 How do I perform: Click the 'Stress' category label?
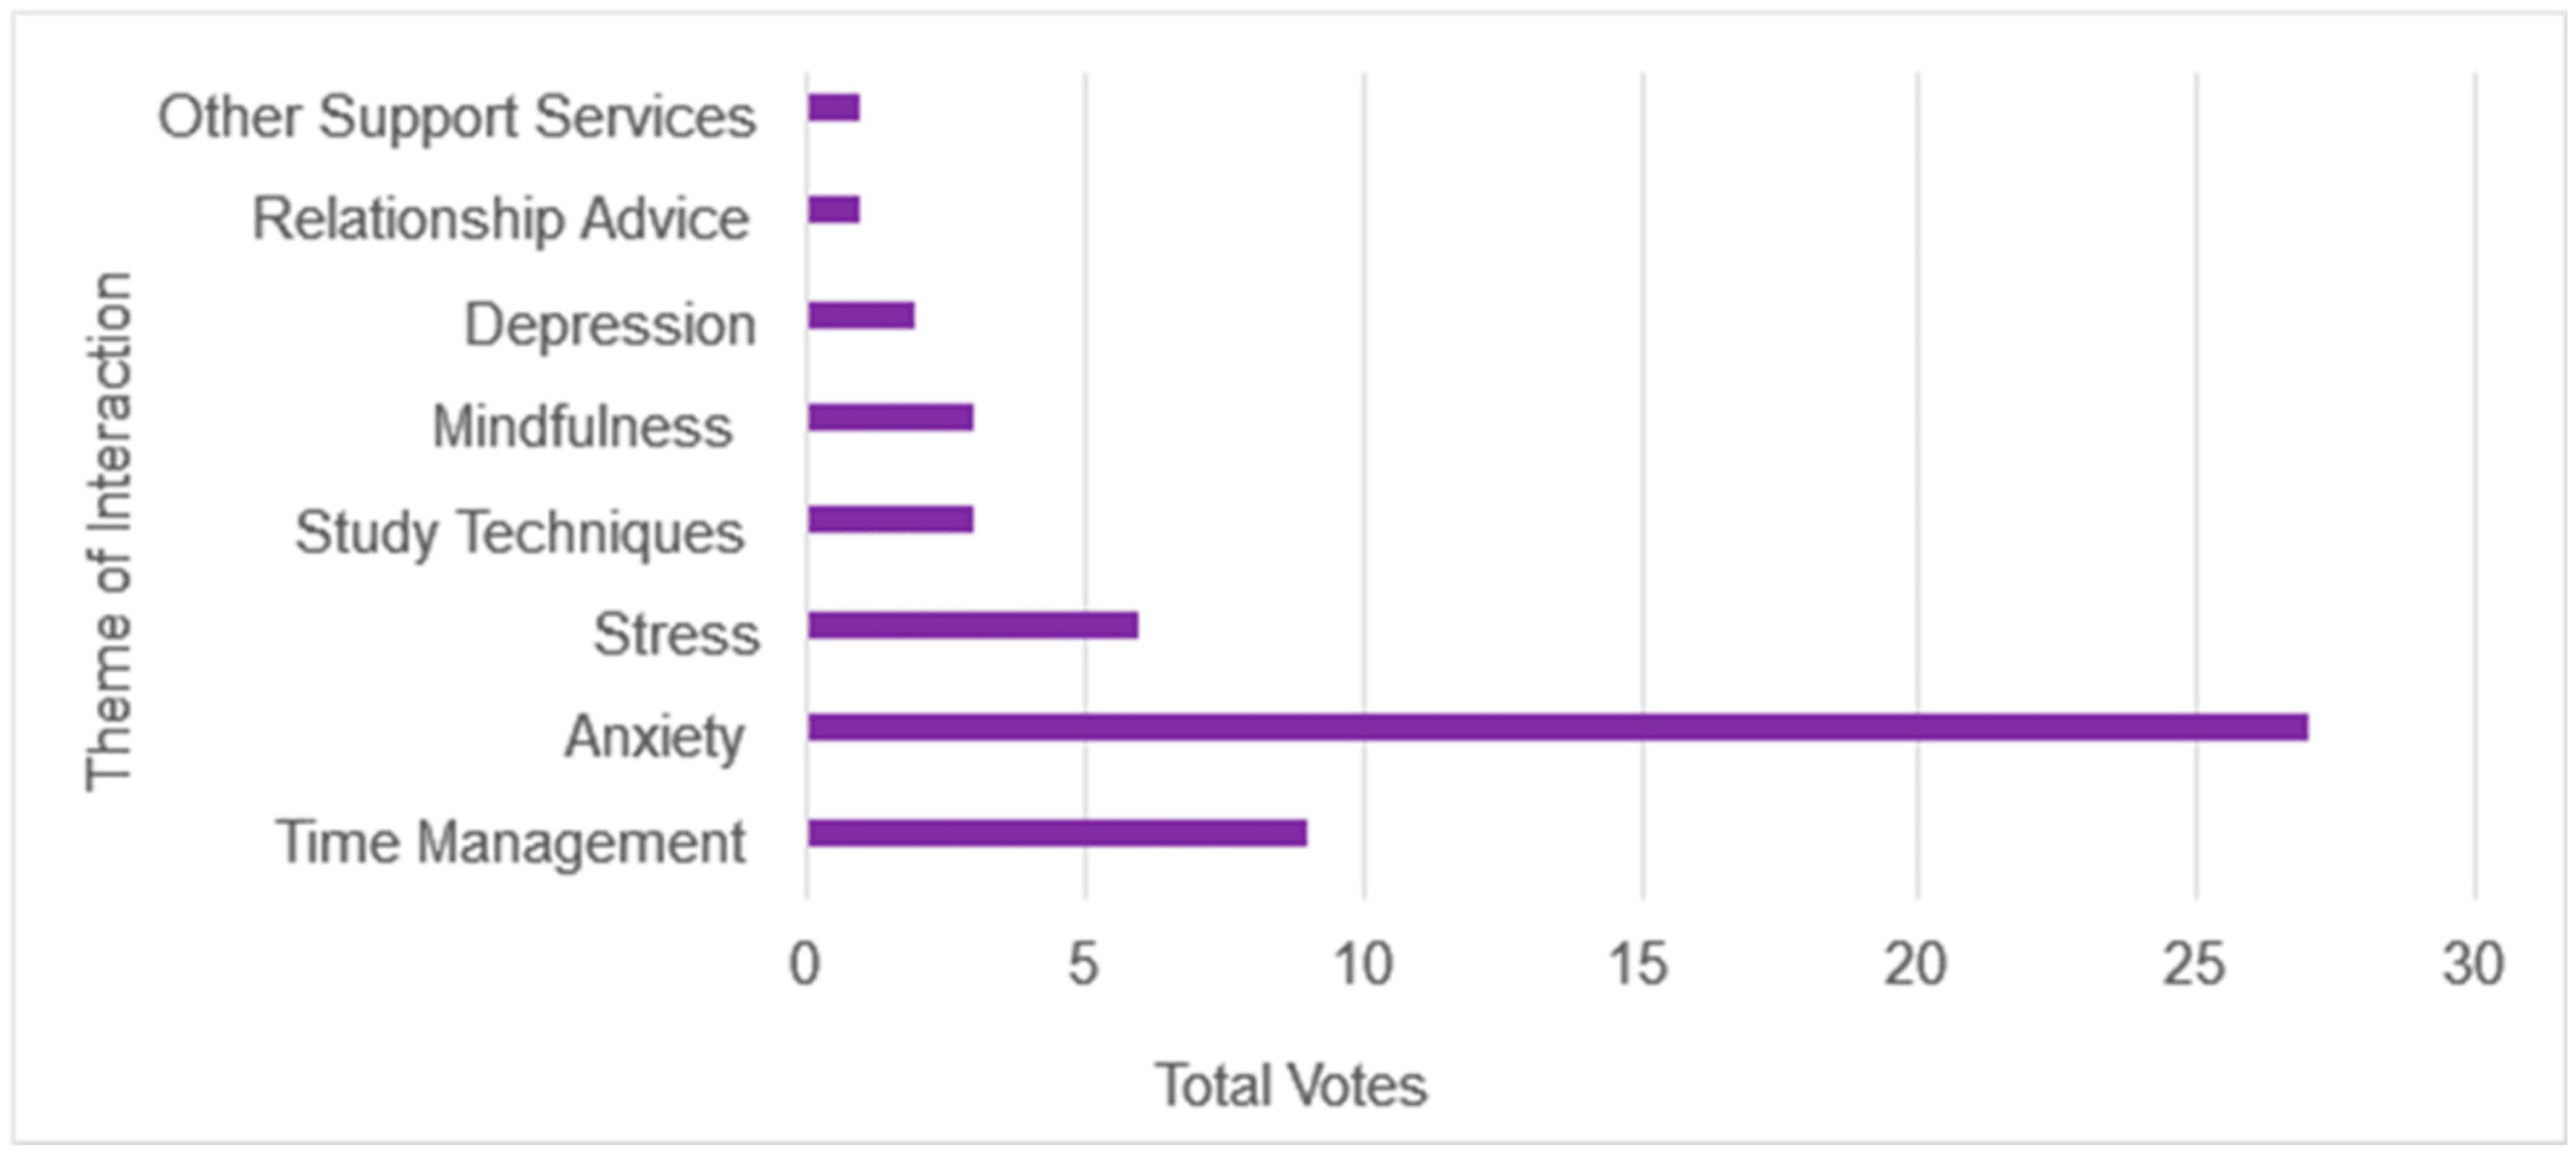[x=676, y=634]
